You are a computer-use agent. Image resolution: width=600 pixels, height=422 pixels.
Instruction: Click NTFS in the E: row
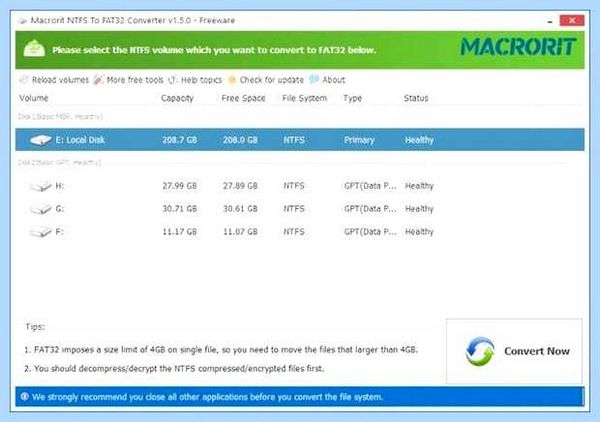coord(294,140)
